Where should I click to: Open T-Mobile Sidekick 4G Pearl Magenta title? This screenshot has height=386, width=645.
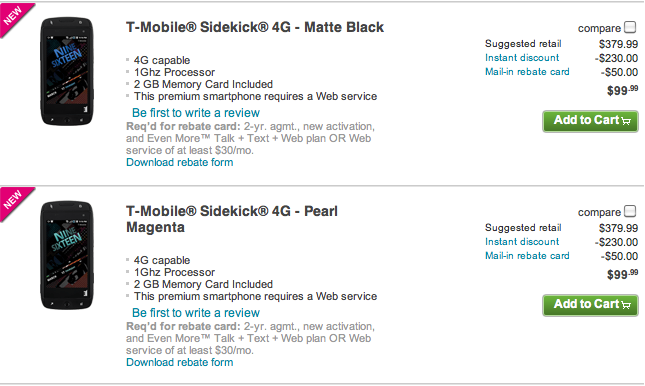(x=232, y=219)
